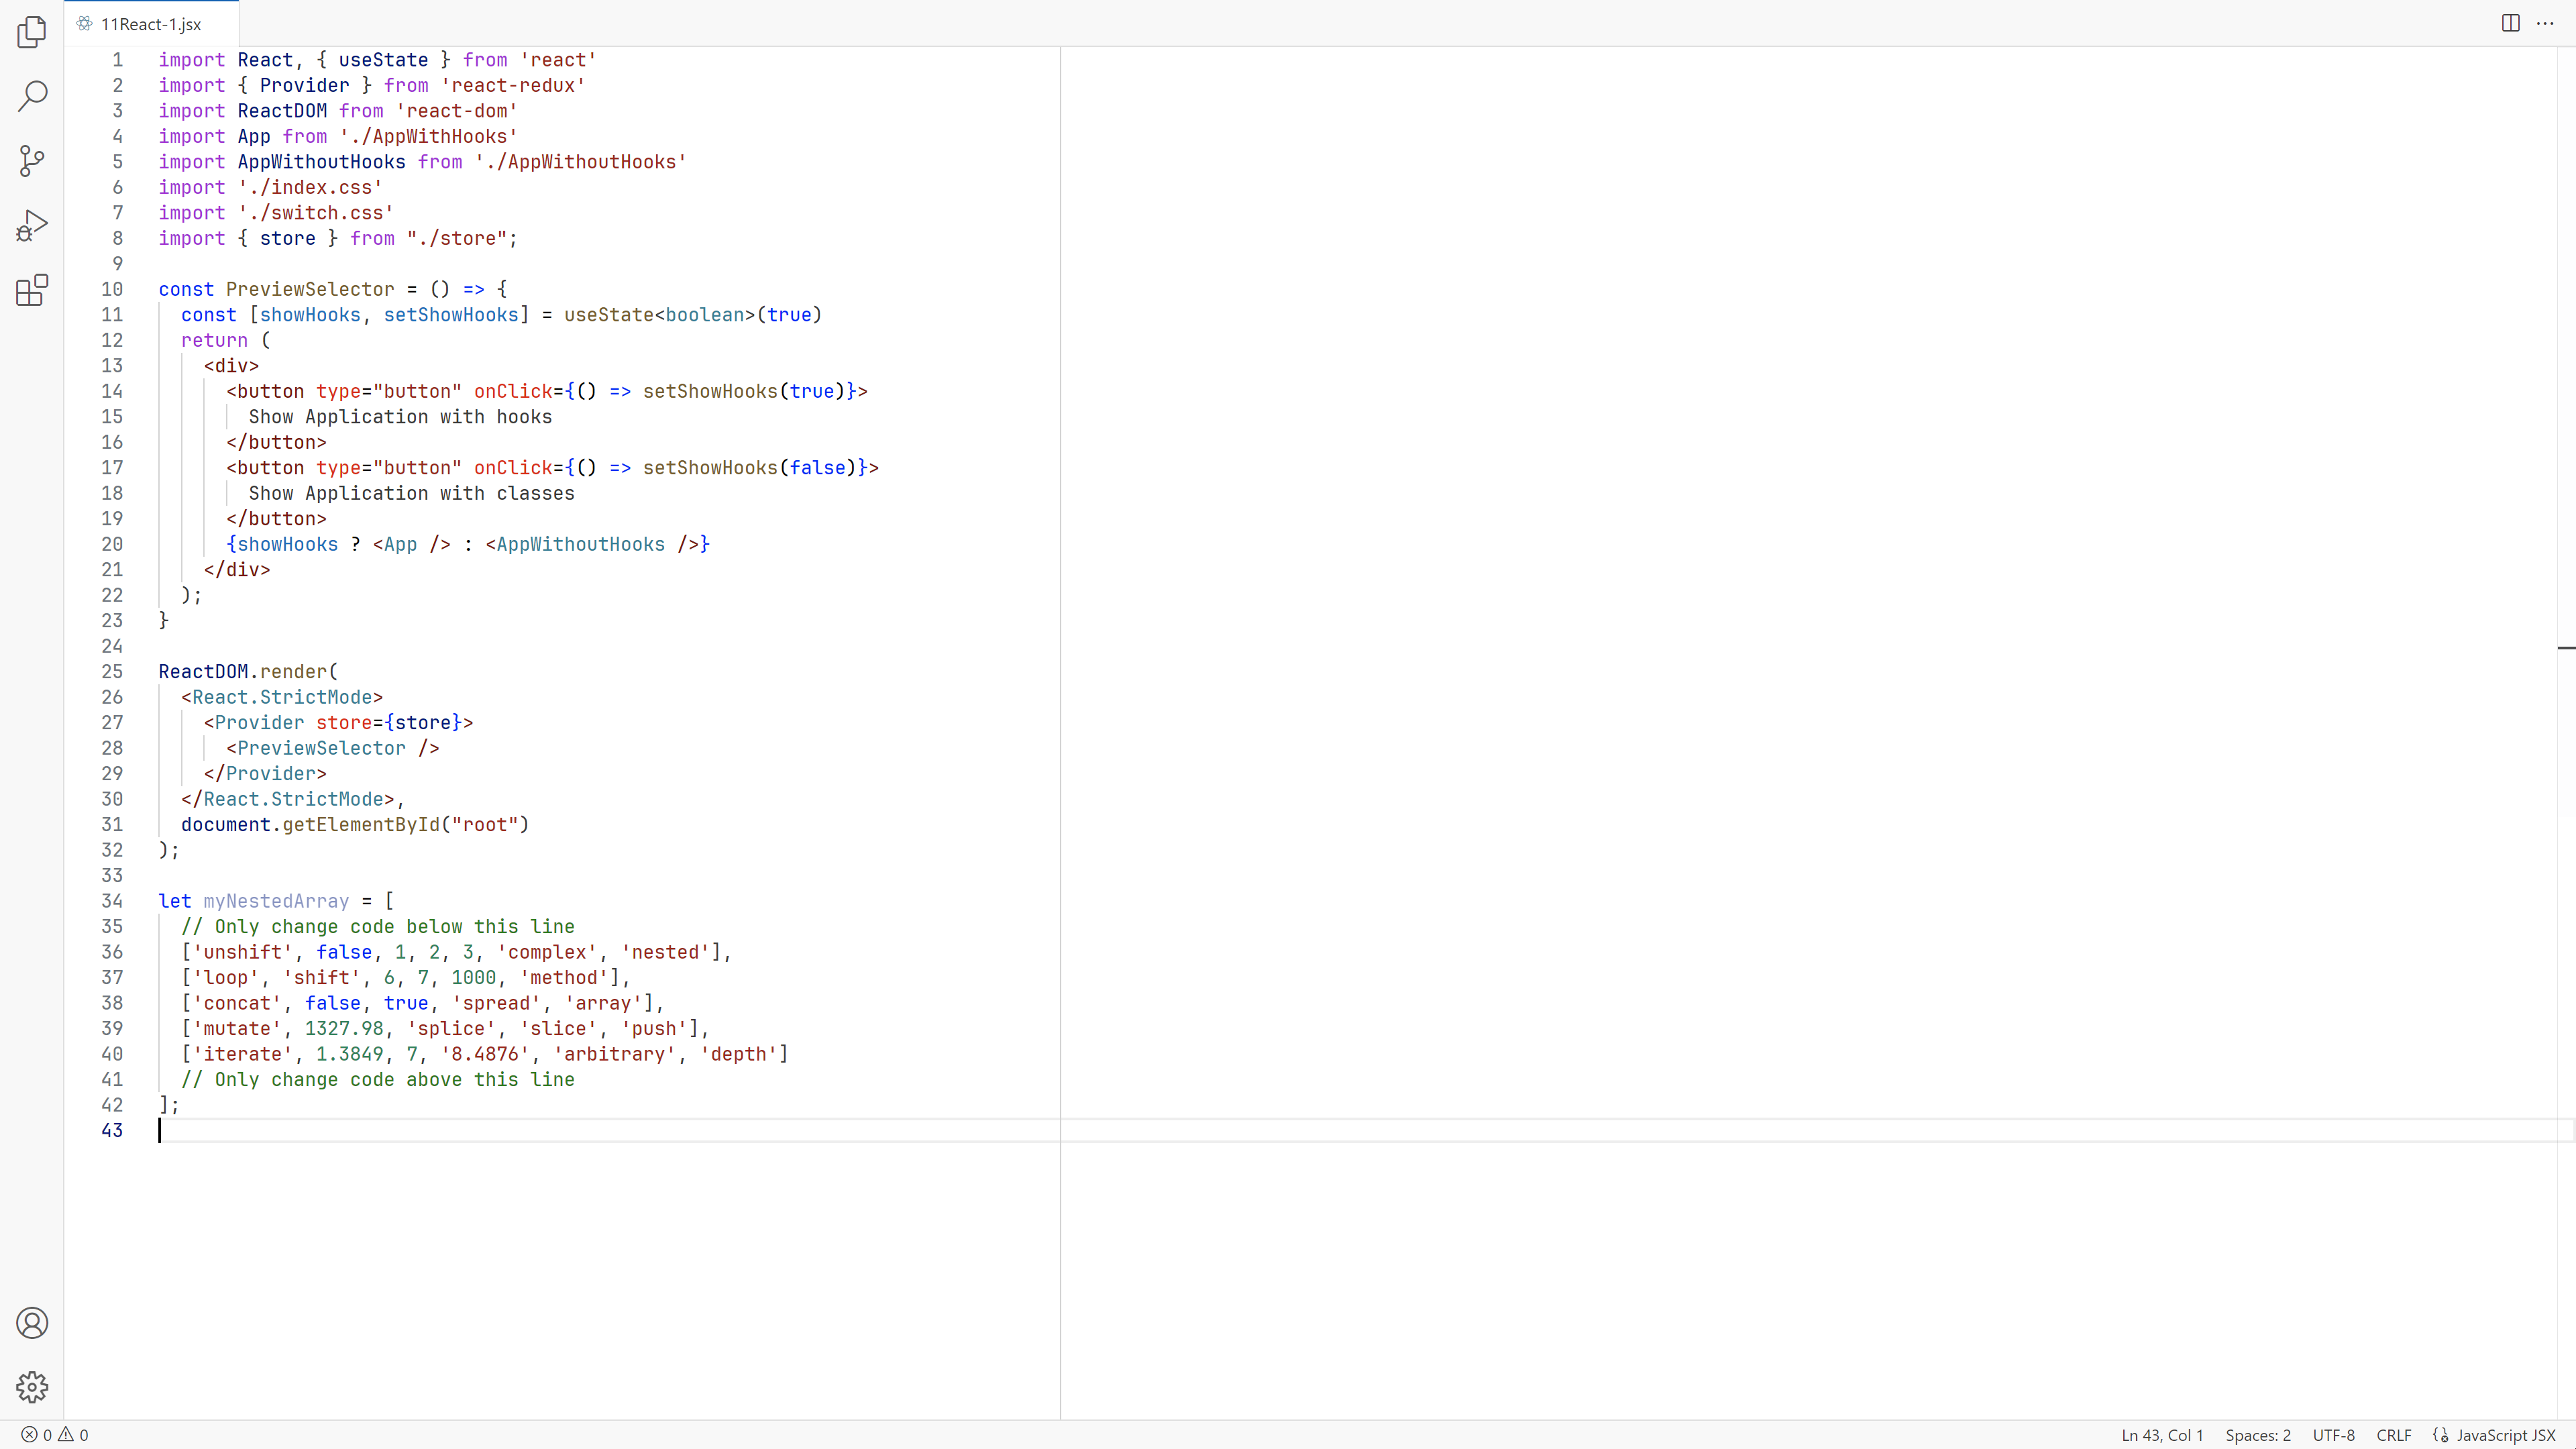This screenshot has width=2576, height=1449.
Task: Open the Accounts menu in the activity bar
Action: 32,1322
